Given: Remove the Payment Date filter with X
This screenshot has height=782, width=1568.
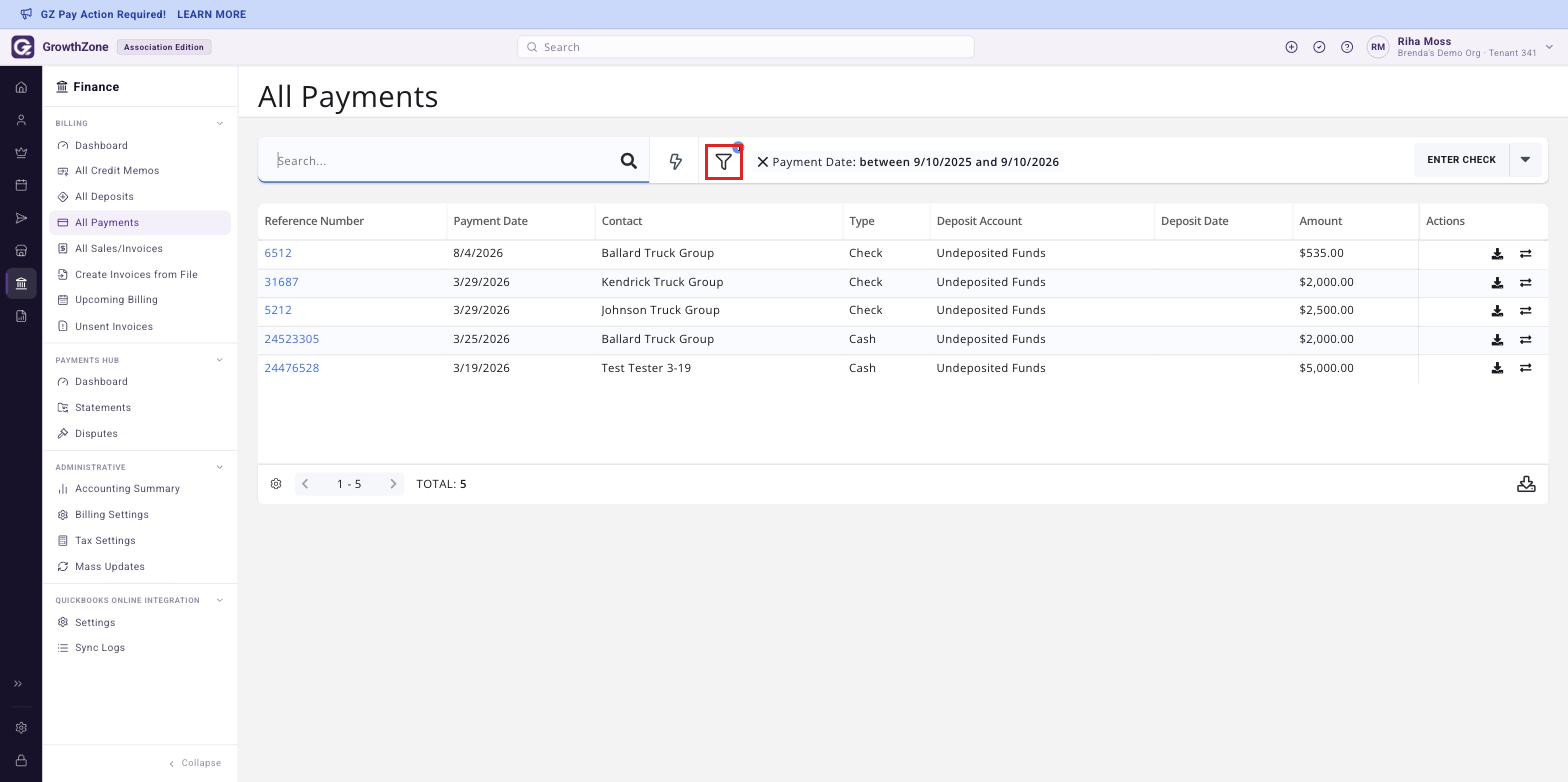Looking at the screenshot, I should coord(762,162).
